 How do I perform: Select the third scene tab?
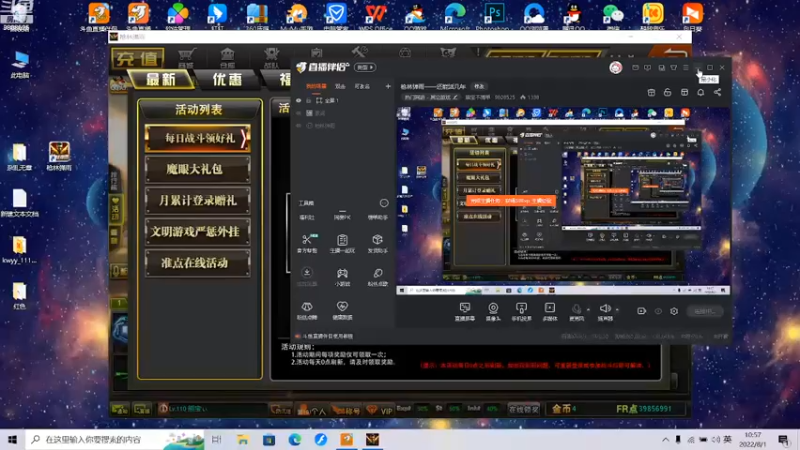362,86
